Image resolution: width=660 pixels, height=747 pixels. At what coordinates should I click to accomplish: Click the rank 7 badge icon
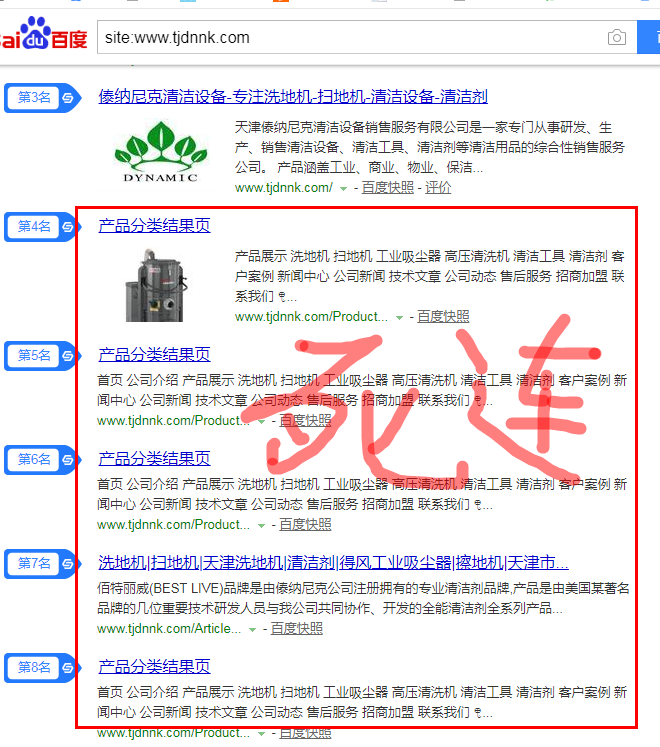[43, 564]
